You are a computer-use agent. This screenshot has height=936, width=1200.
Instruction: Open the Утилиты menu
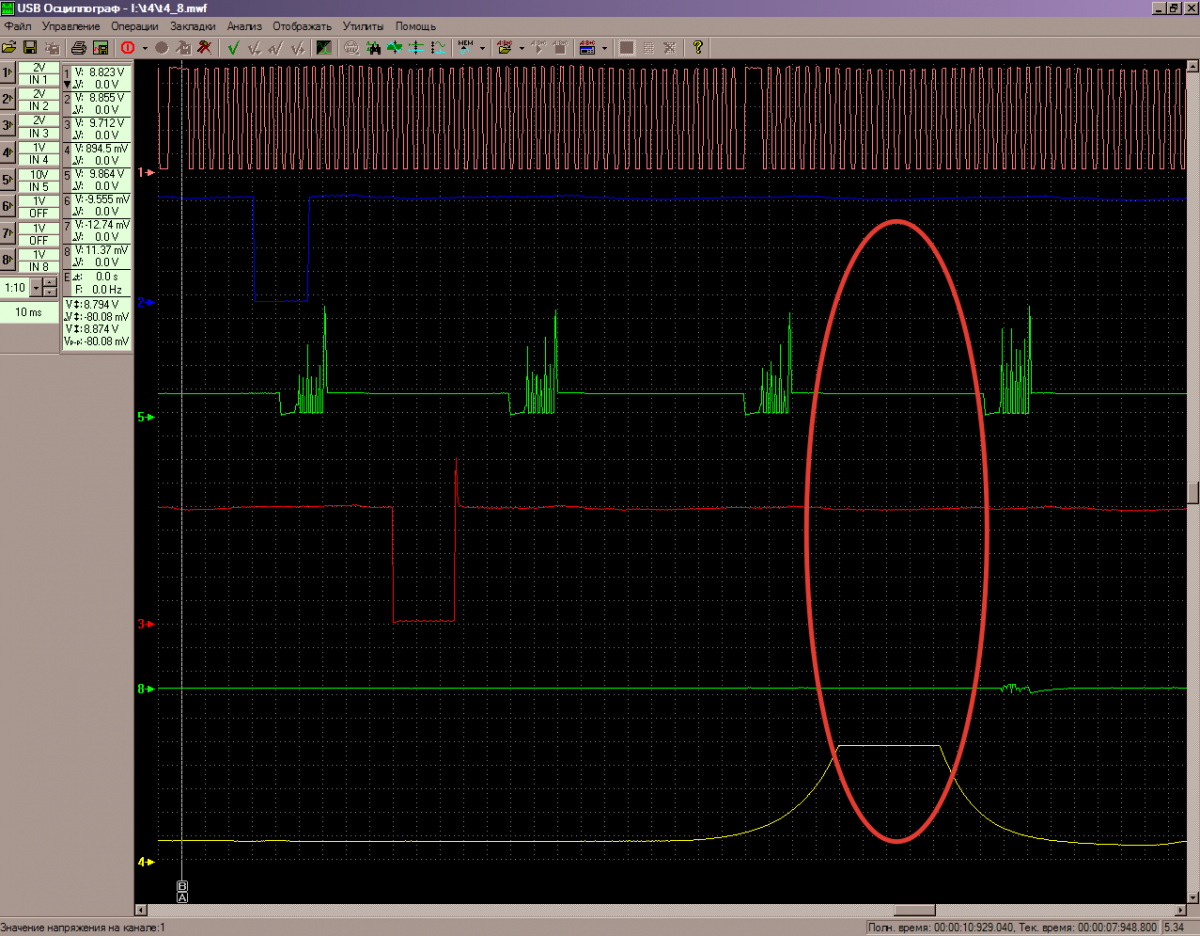tap(364, 25)
